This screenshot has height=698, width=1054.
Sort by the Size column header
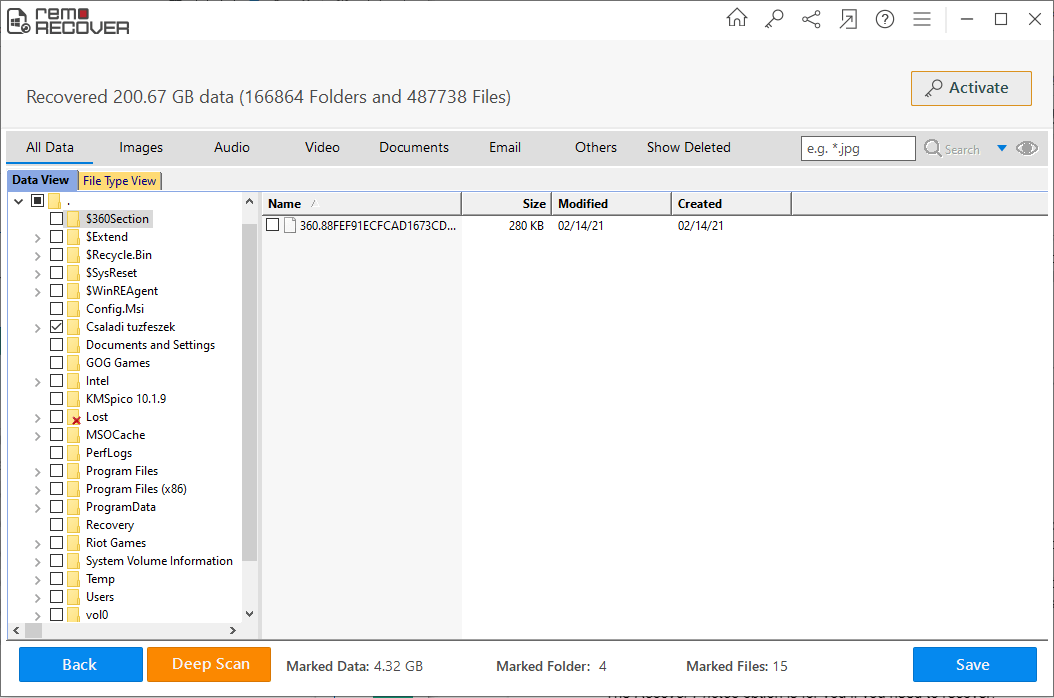pyautogui.click(x=506, y=204)
